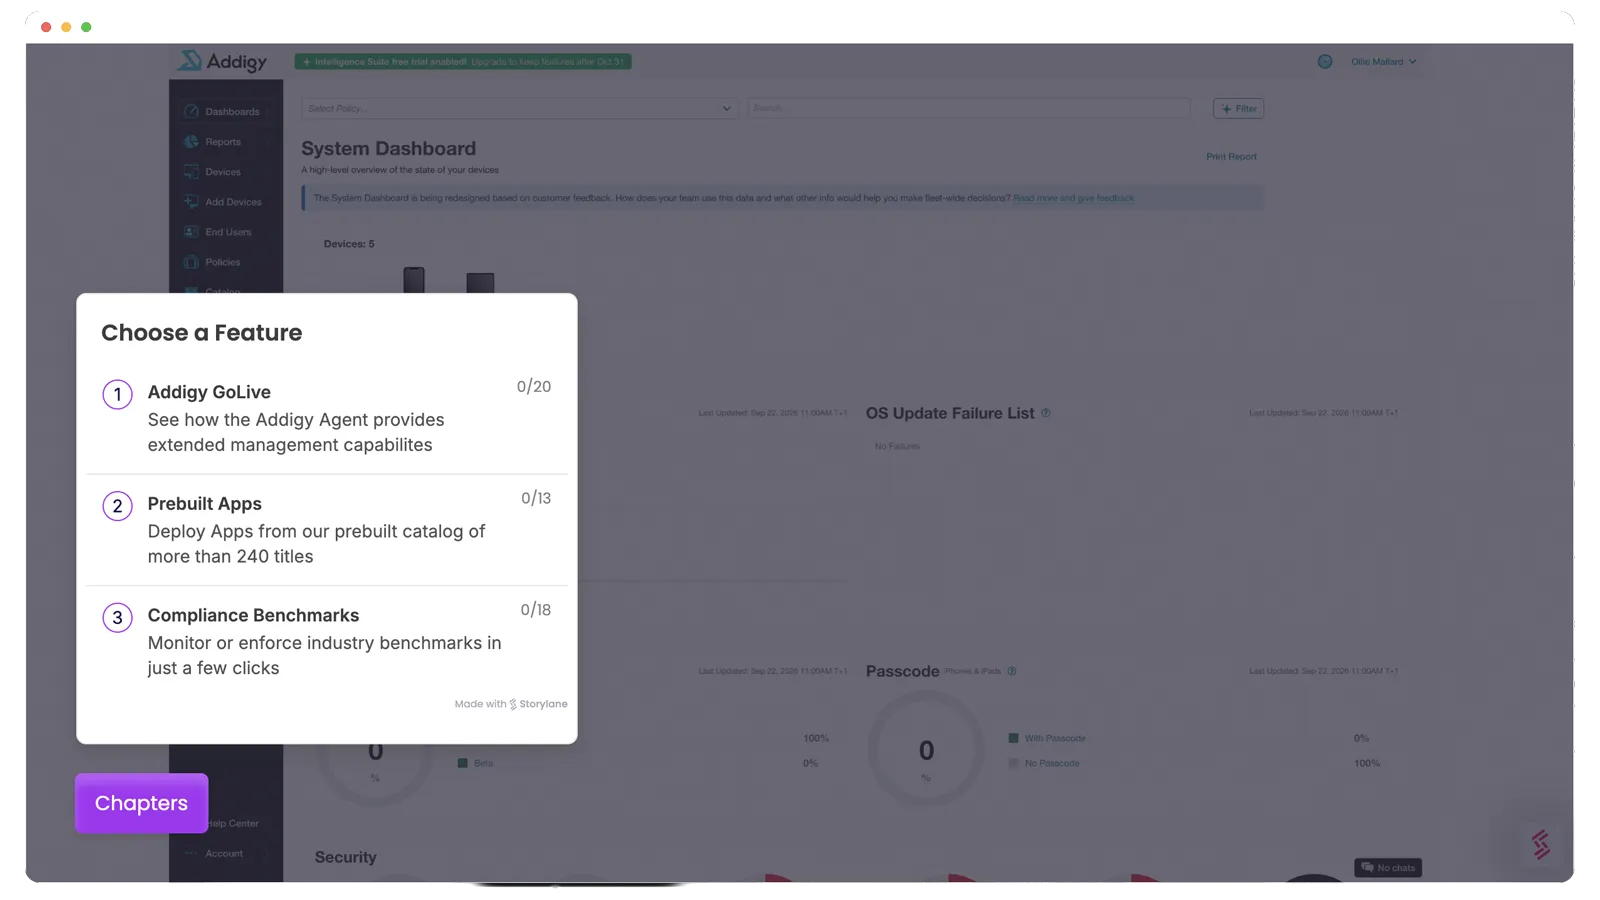Open Account in the sidebar
Viewport: 1600px width, 900px height.
tap(224, 854)
